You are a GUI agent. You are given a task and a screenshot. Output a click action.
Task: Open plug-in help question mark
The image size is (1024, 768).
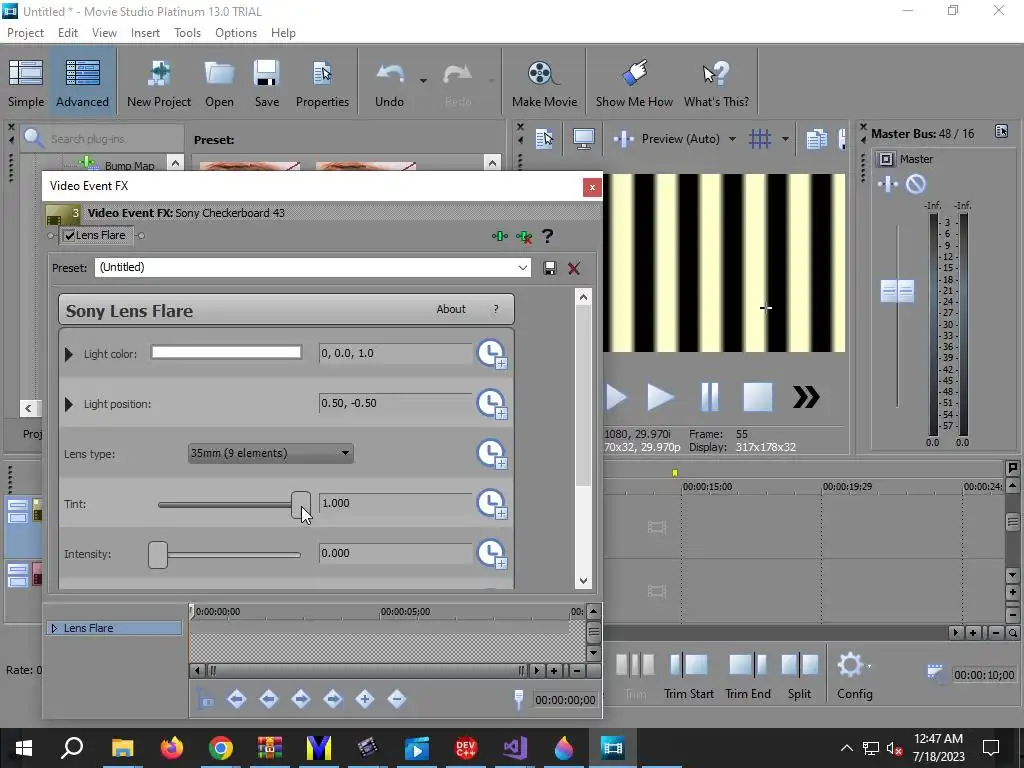[x=547, y=236]
